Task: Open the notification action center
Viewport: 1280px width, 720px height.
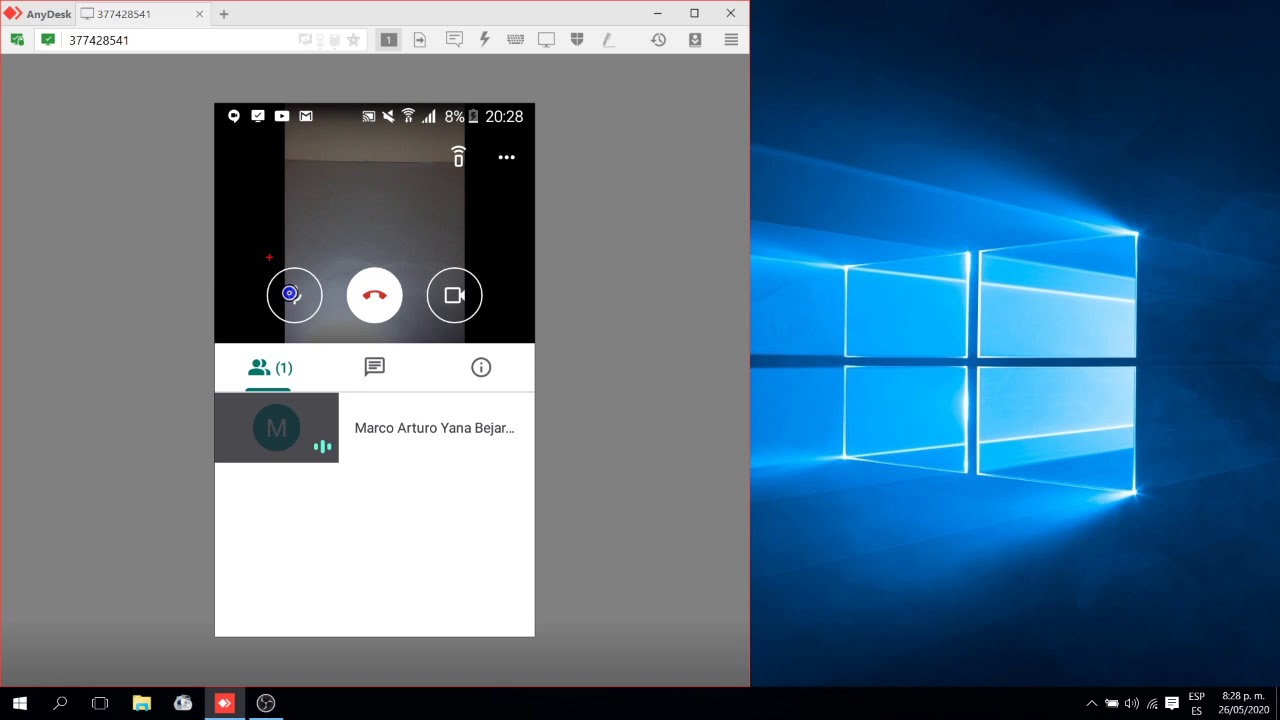Action: [x=1172, y=703]
